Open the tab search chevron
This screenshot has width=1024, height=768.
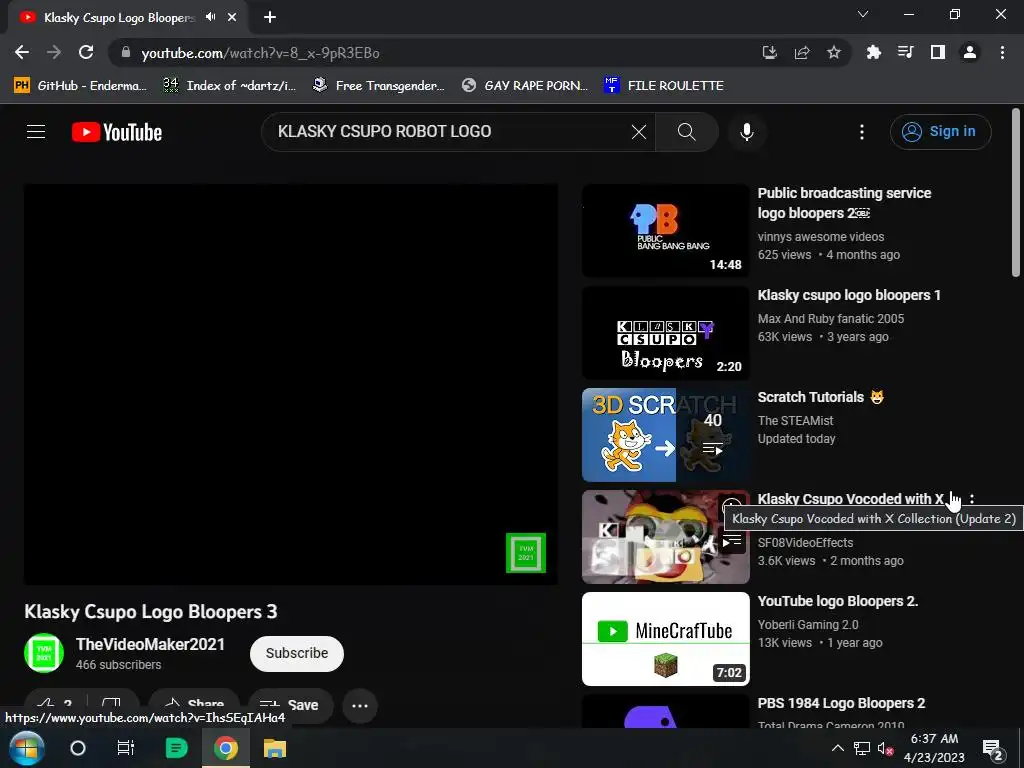pos(863,14)
